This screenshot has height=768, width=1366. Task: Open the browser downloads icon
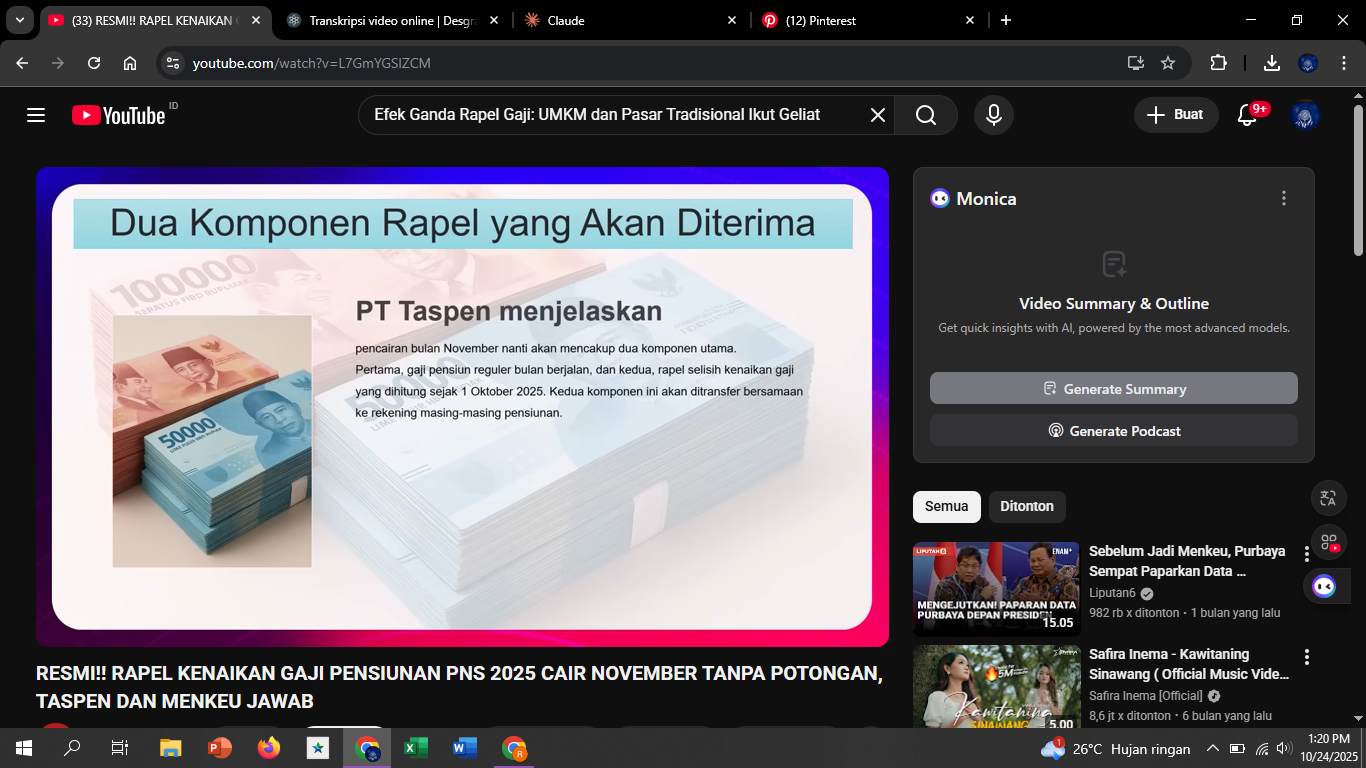(1272, 63)
